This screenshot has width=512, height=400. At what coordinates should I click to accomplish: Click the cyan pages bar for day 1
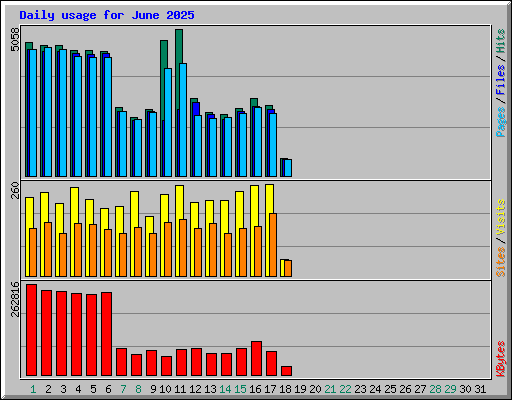tap(33, 113)
